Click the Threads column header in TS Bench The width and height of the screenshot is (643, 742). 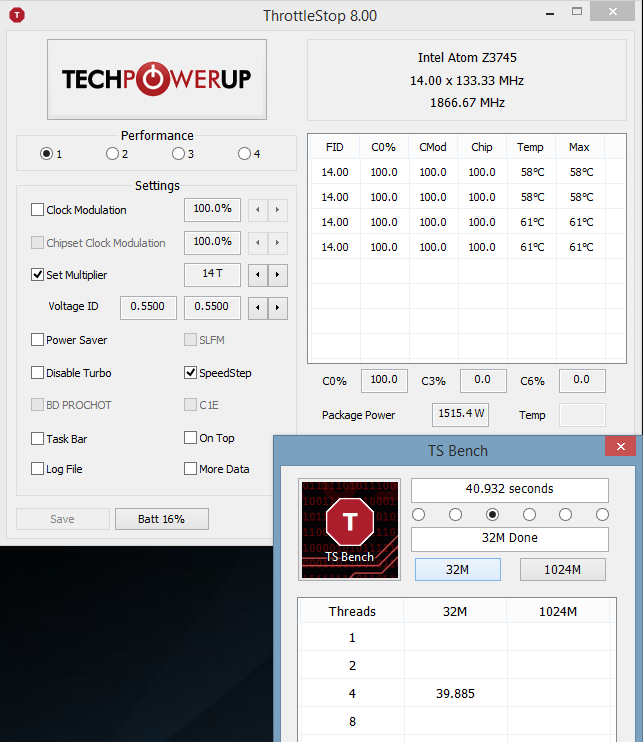(x=352, y=611)
